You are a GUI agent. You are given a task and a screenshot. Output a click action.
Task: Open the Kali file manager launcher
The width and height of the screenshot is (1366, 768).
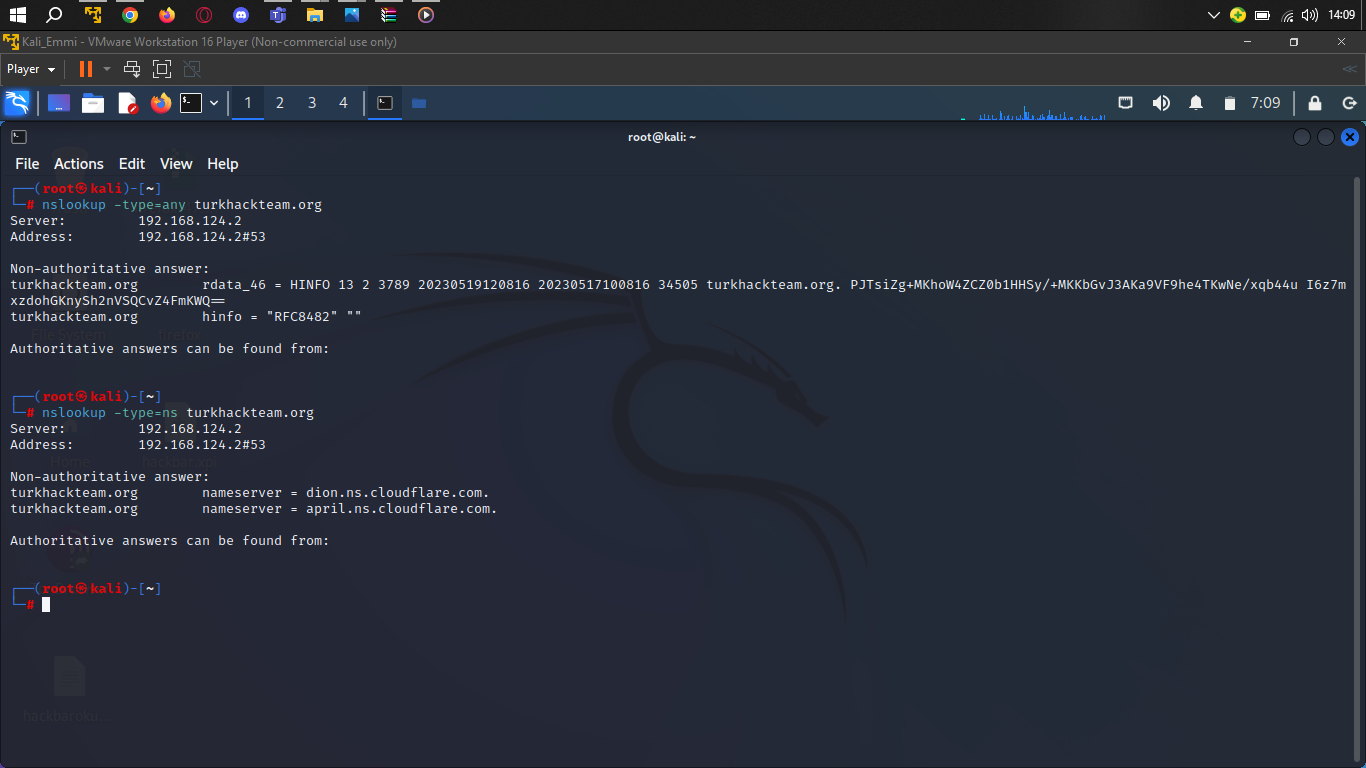93,103
